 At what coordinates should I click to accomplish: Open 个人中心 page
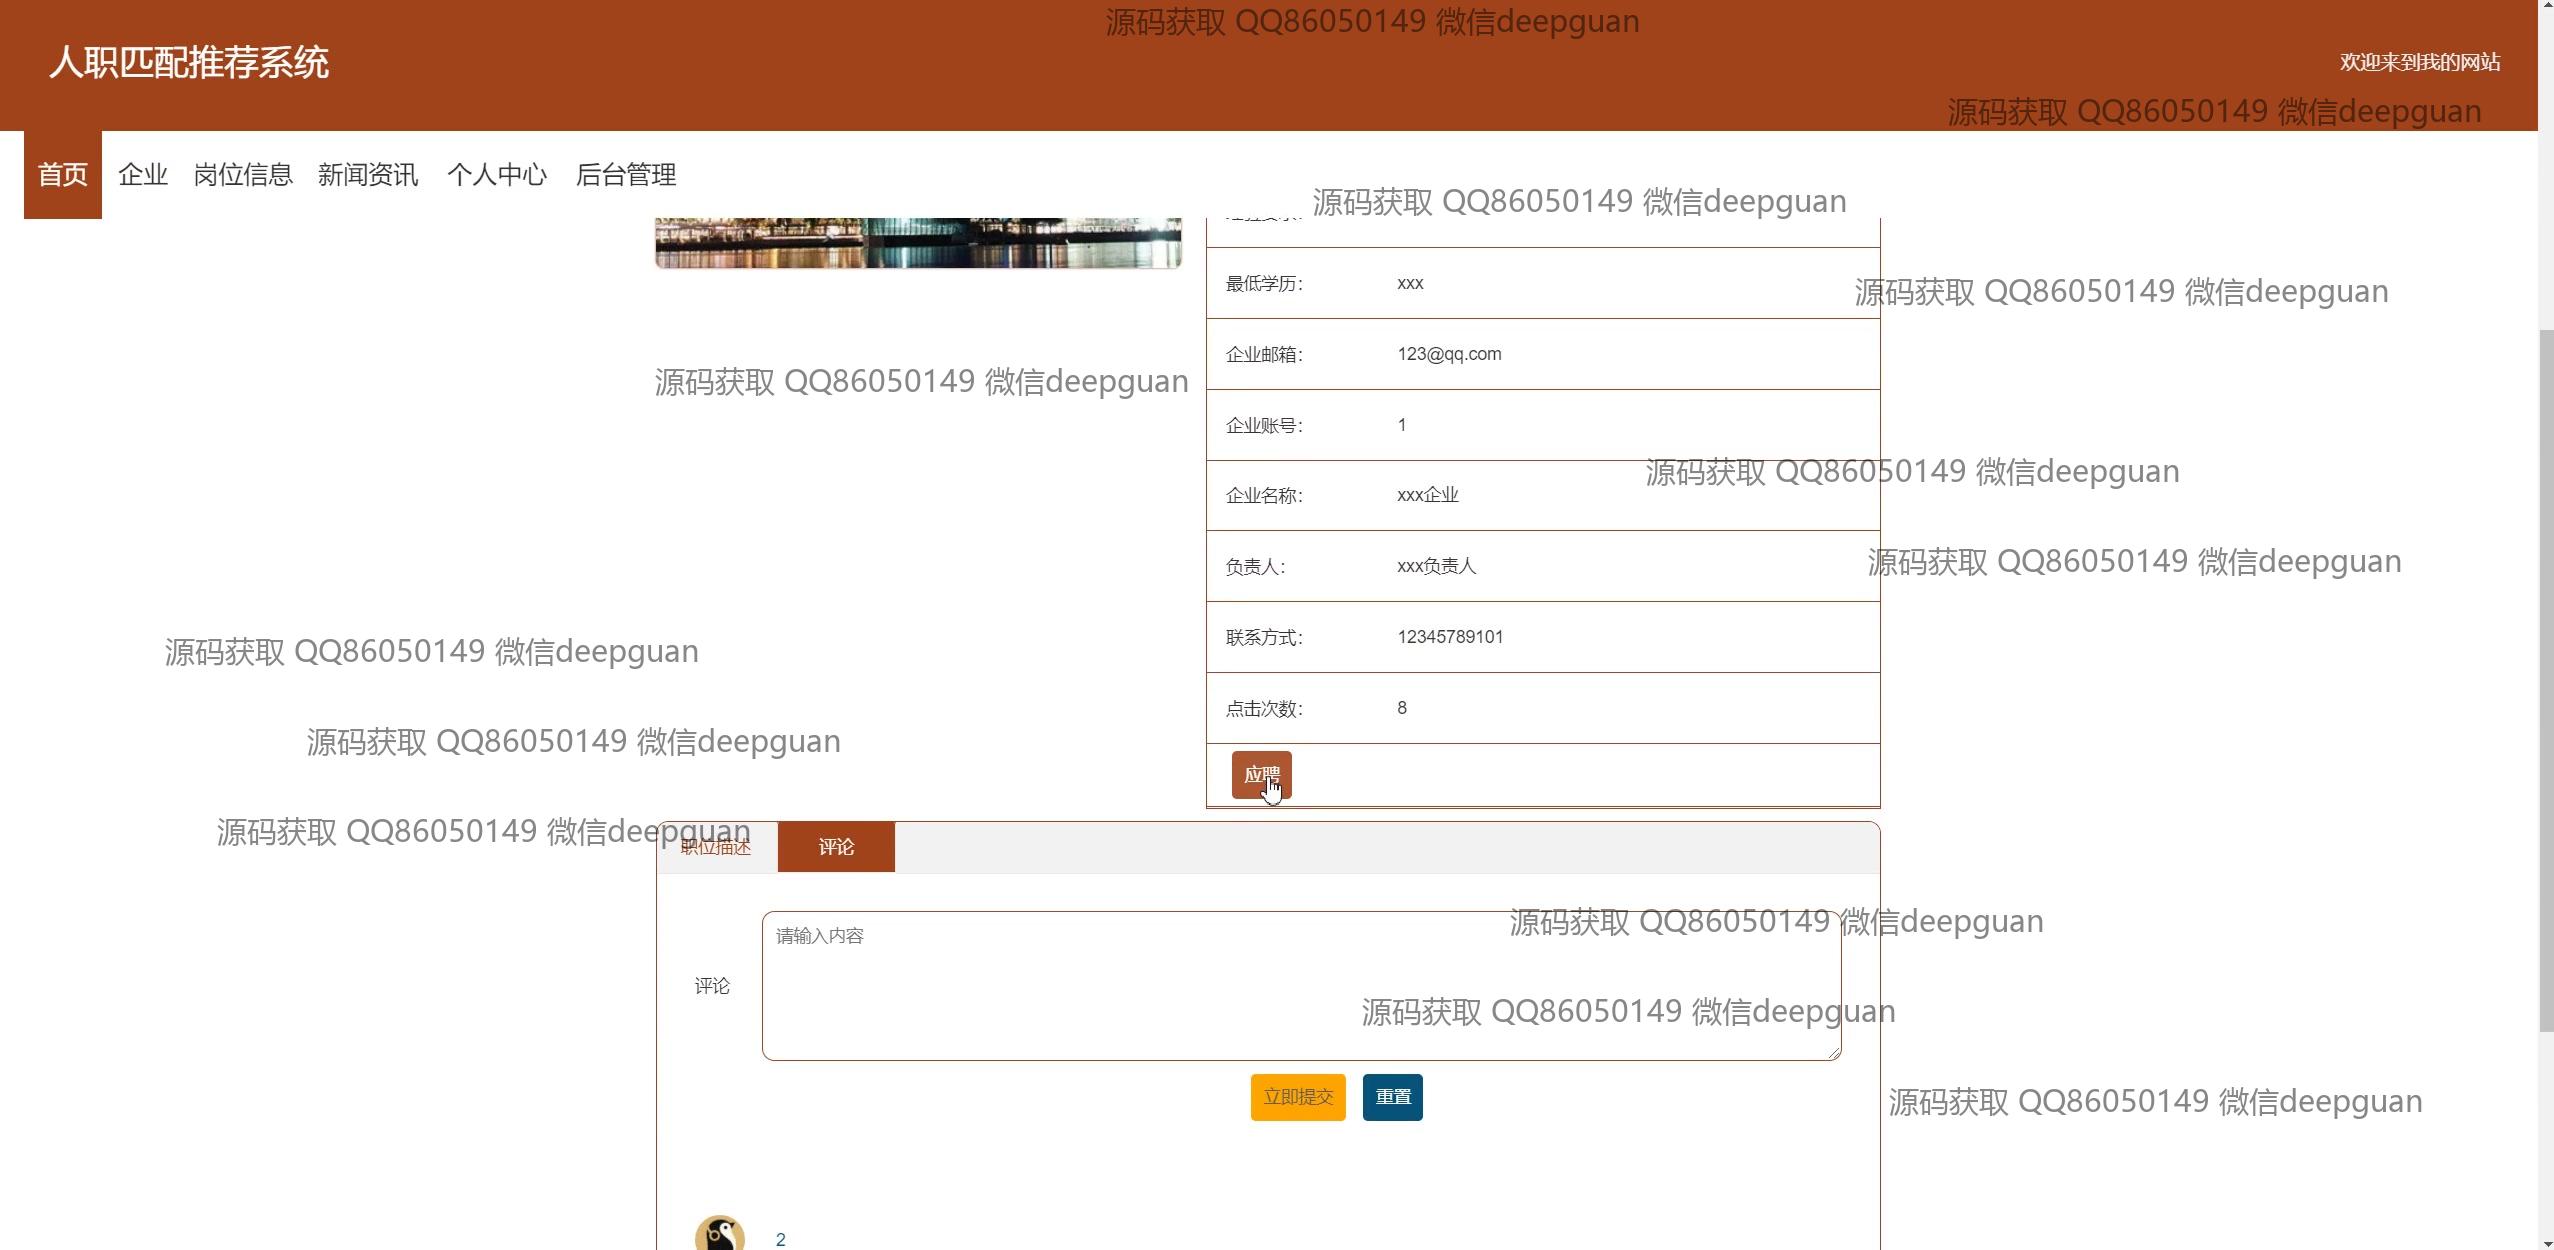pos(497,175)
